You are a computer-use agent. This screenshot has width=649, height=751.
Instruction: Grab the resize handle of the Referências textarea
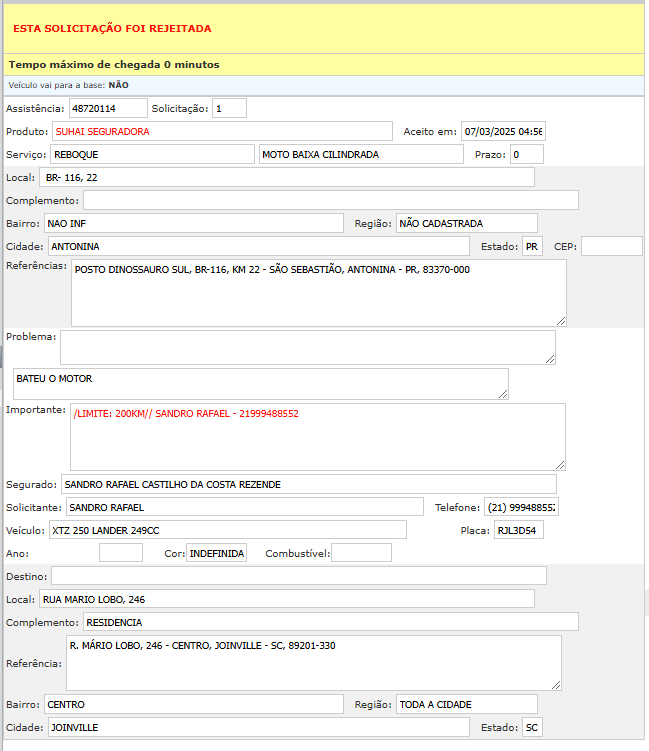tap(561, 320)
